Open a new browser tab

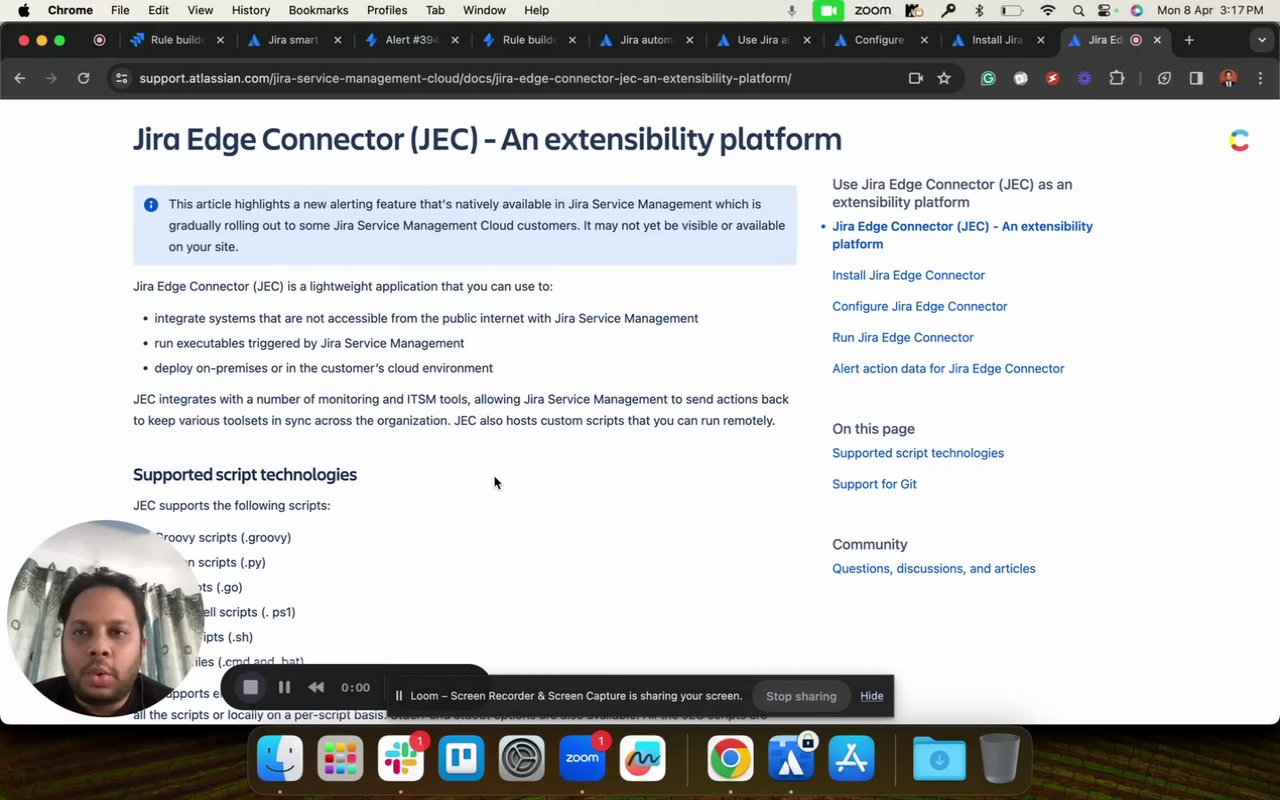pos(1189,40)
